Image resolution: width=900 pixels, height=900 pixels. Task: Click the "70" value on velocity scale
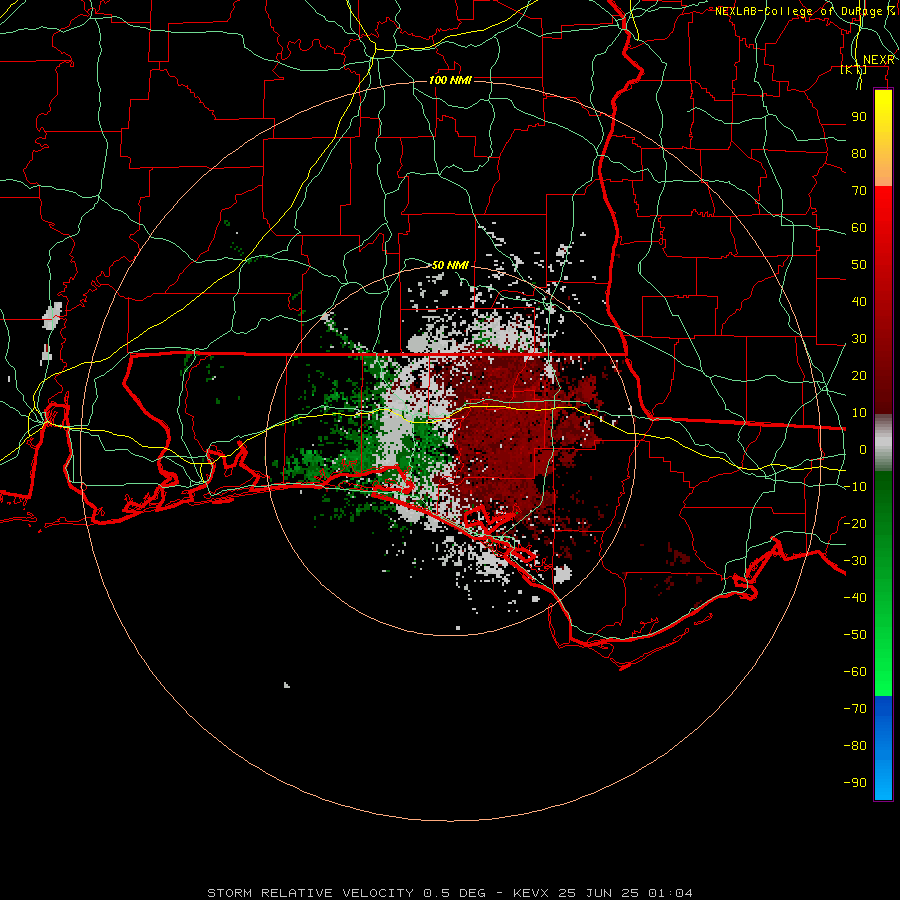pyautogui.click(x=859, y=191)
